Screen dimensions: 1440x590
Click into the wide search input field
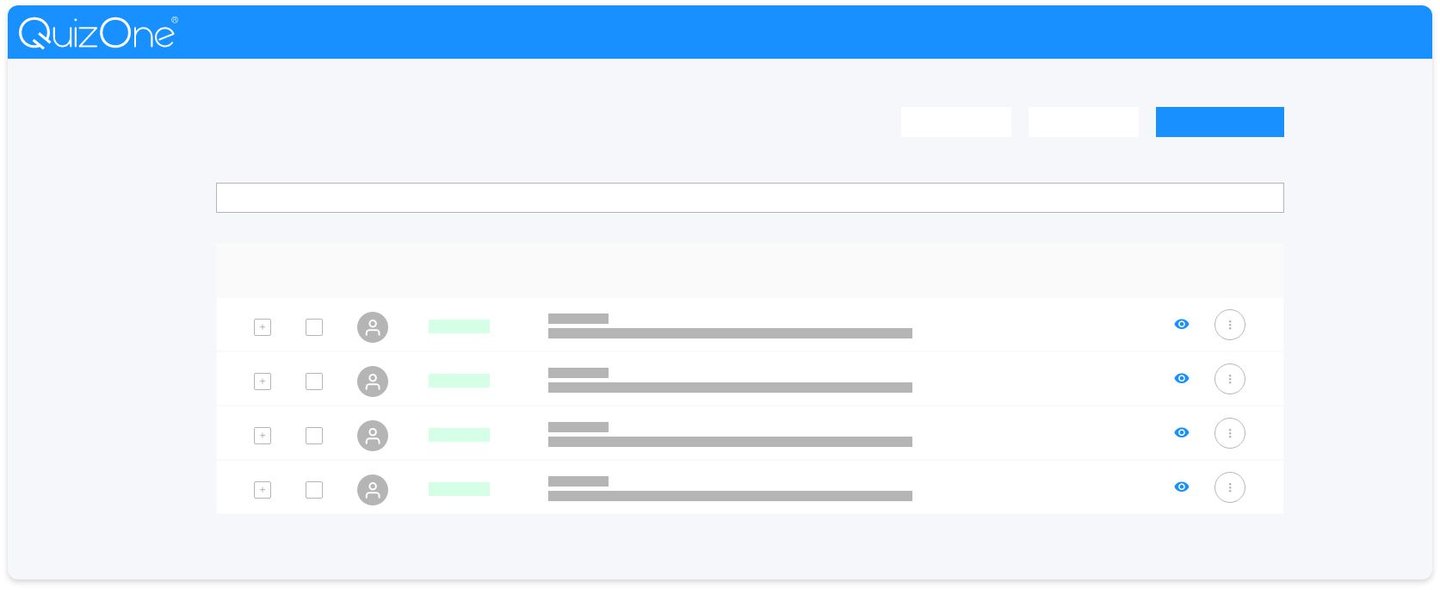click(x=750, y=197)
